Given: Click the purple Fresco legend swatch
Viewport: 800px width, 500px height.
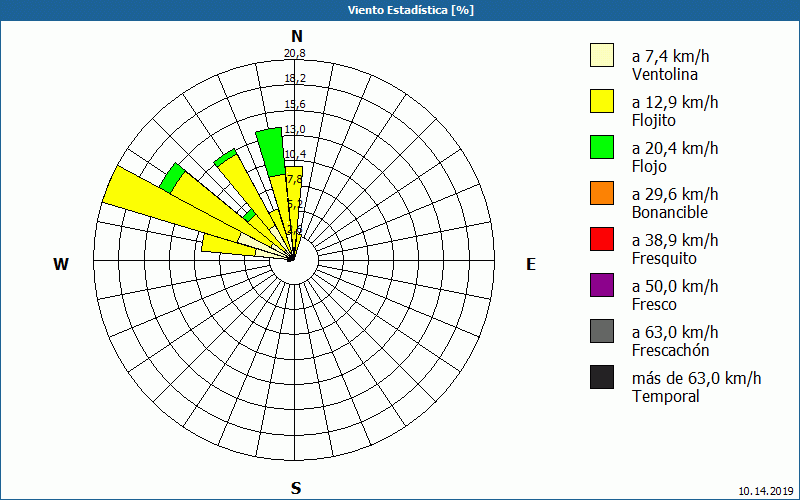Looking at the screenshot, I should point(602,285).
